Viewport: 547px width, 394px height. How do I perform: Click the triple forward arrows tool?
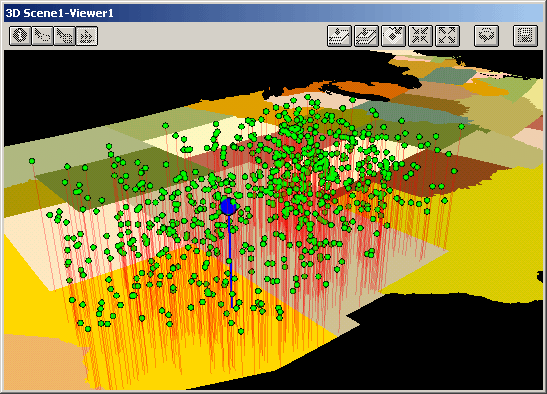click(x=87, y=36)
